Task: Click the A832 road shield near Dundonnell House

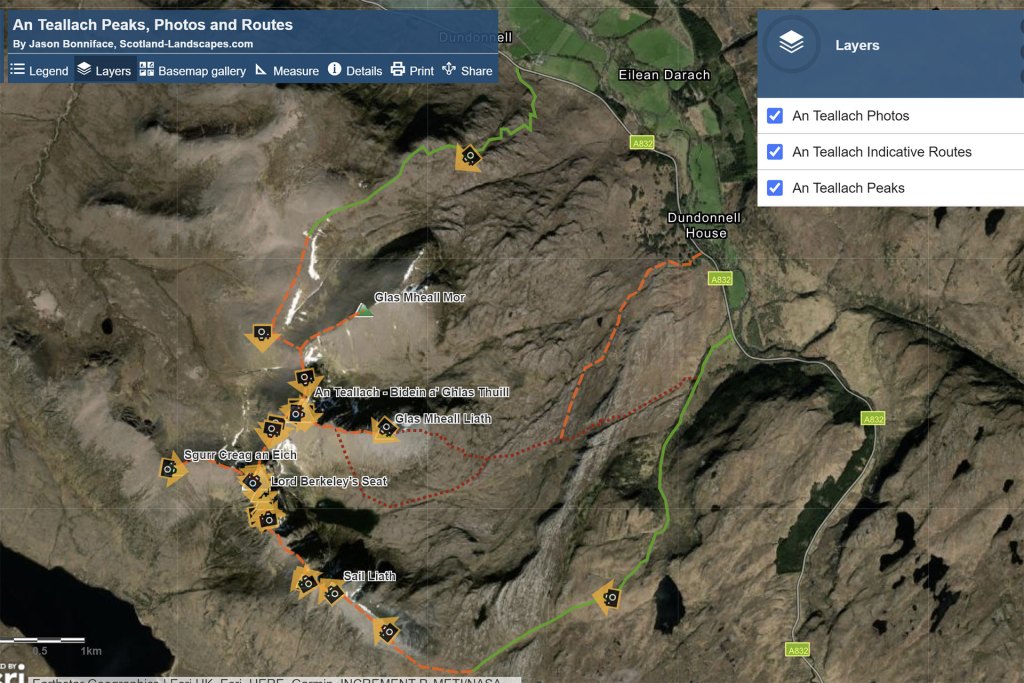Action: (x=719, y=280)
